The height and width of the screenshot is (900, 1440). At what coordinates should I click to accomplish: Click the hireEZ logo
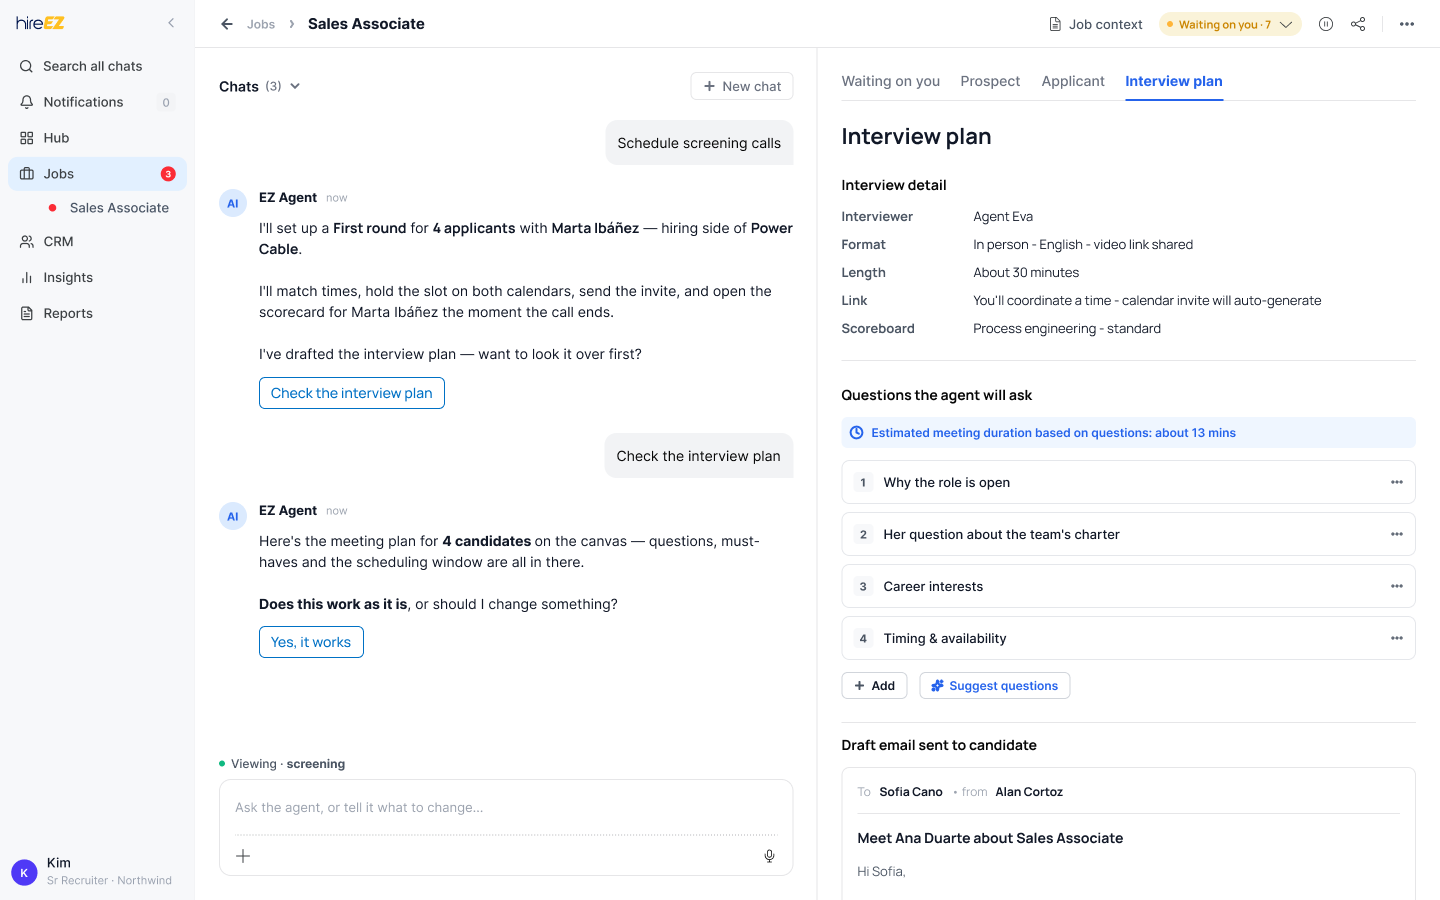[40, 23]
